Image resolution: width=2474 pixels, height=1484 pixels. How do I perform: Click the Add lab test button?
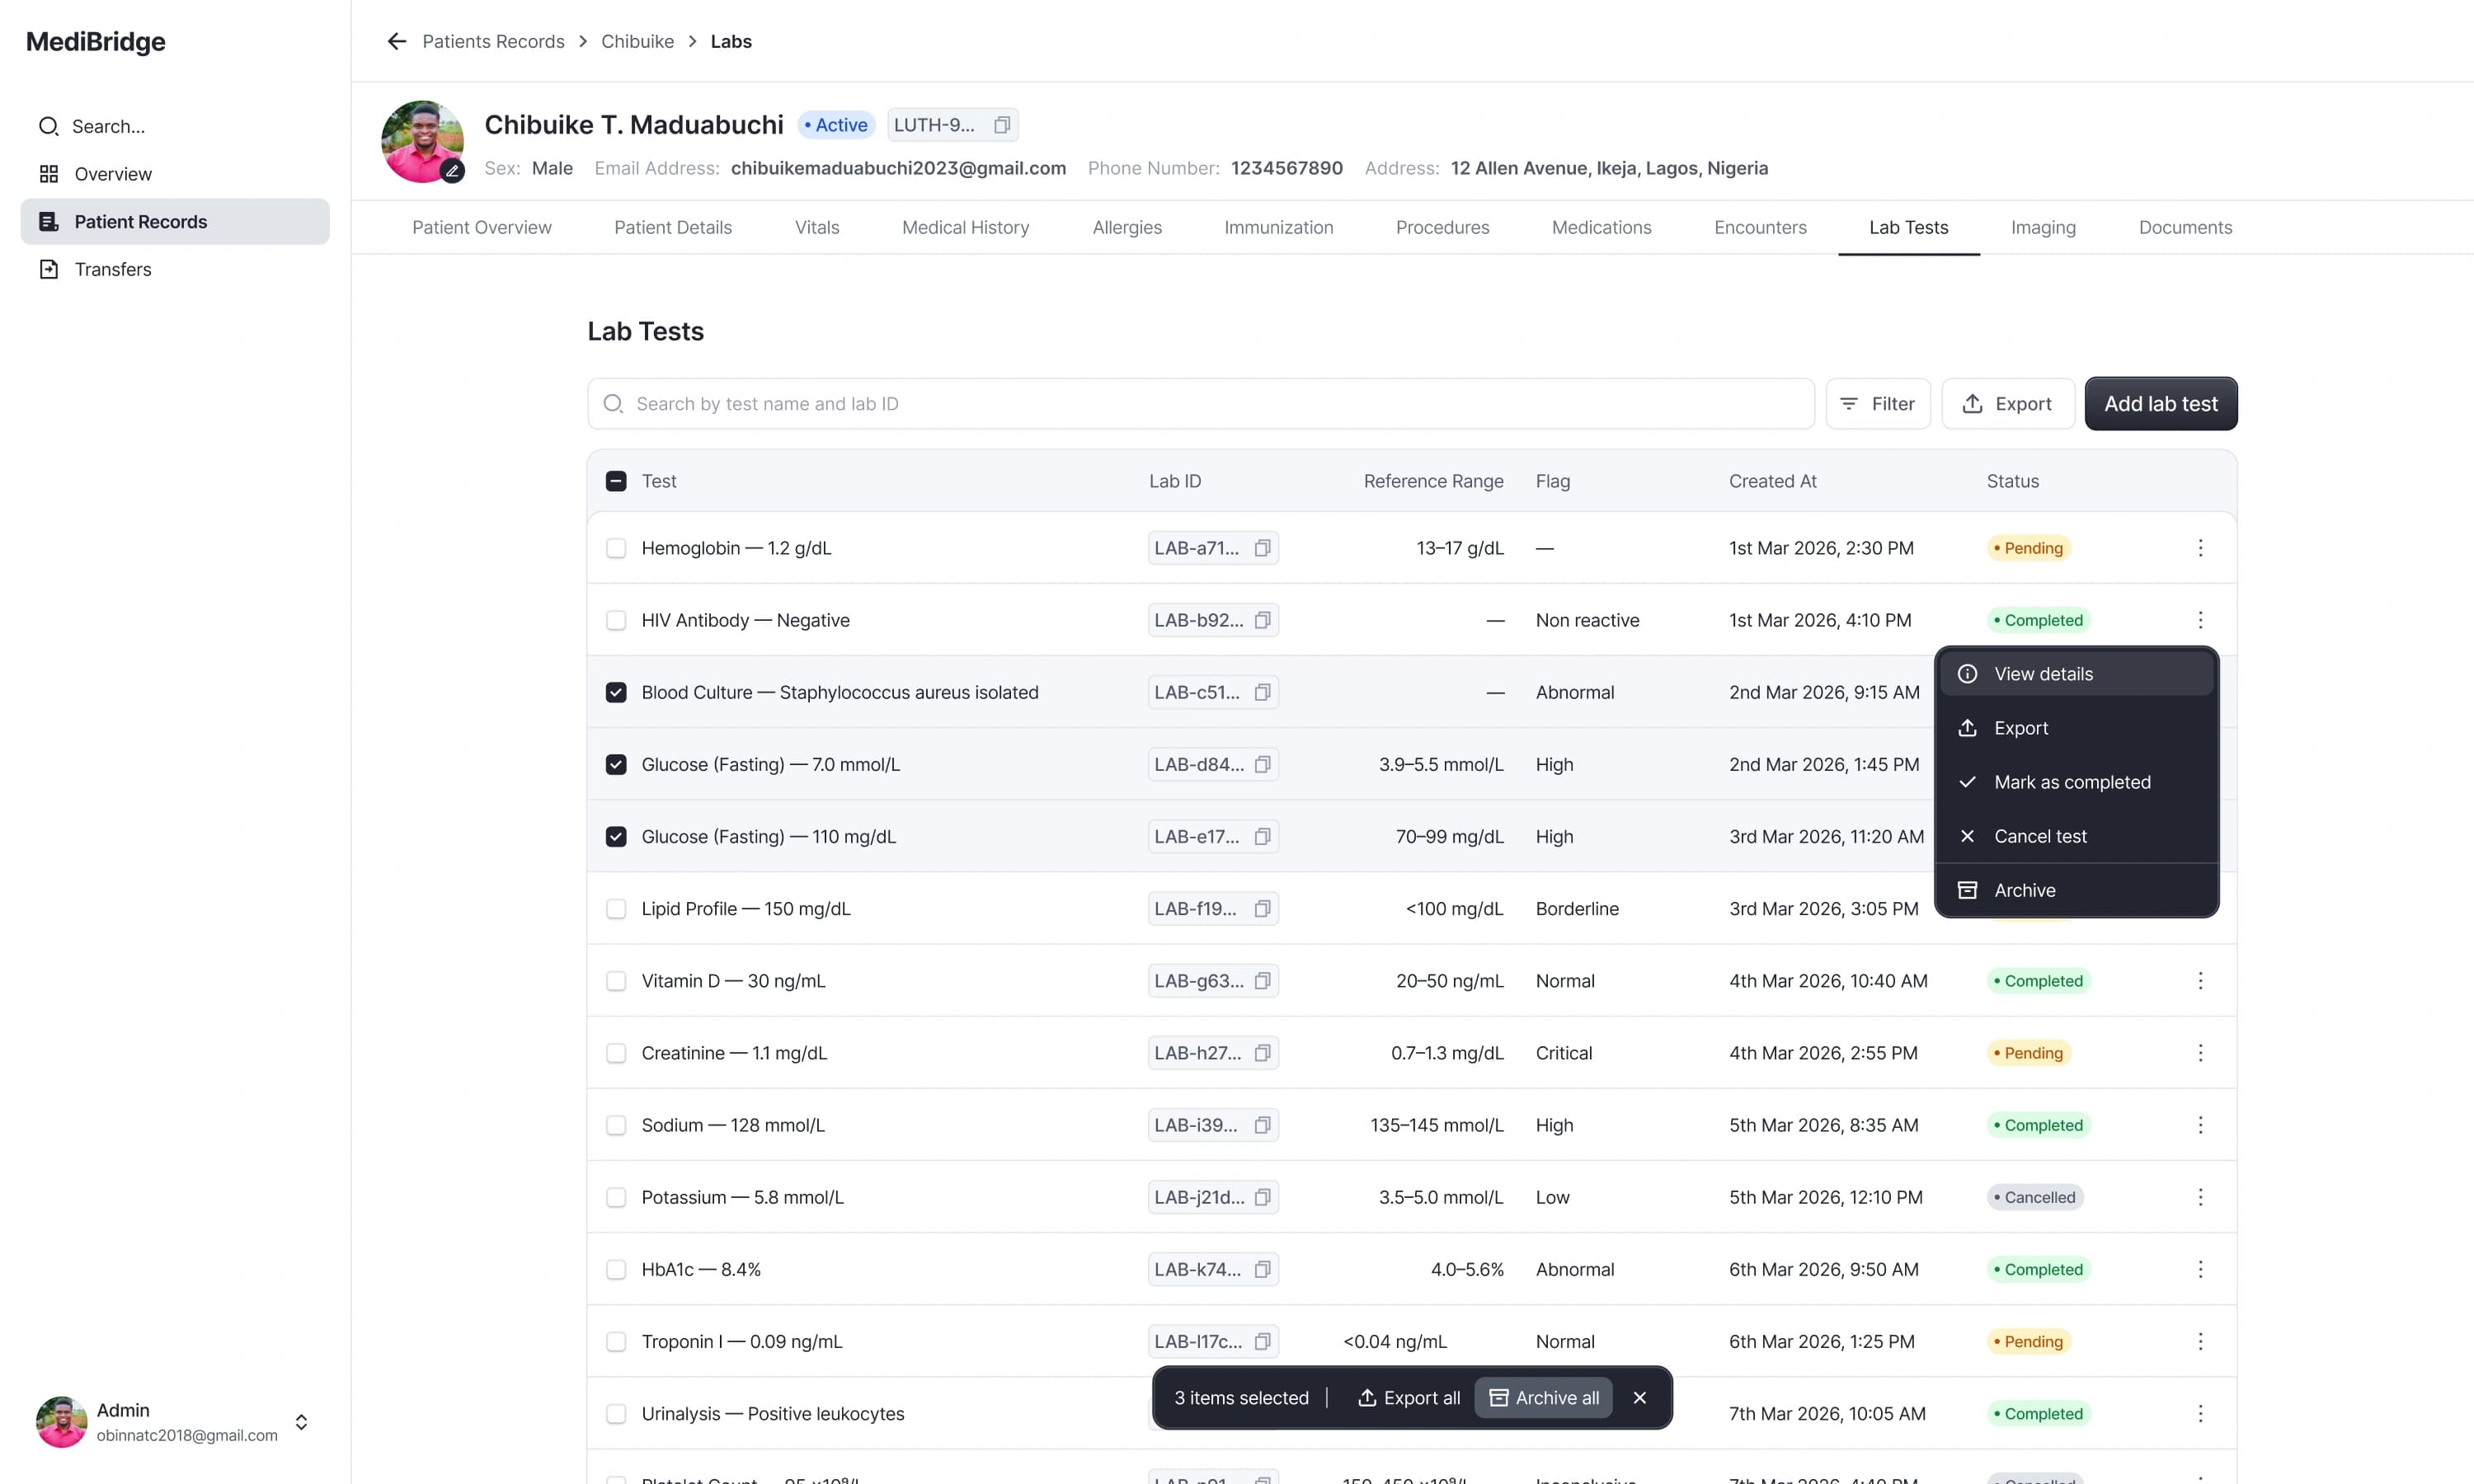tap(2160, 404)
